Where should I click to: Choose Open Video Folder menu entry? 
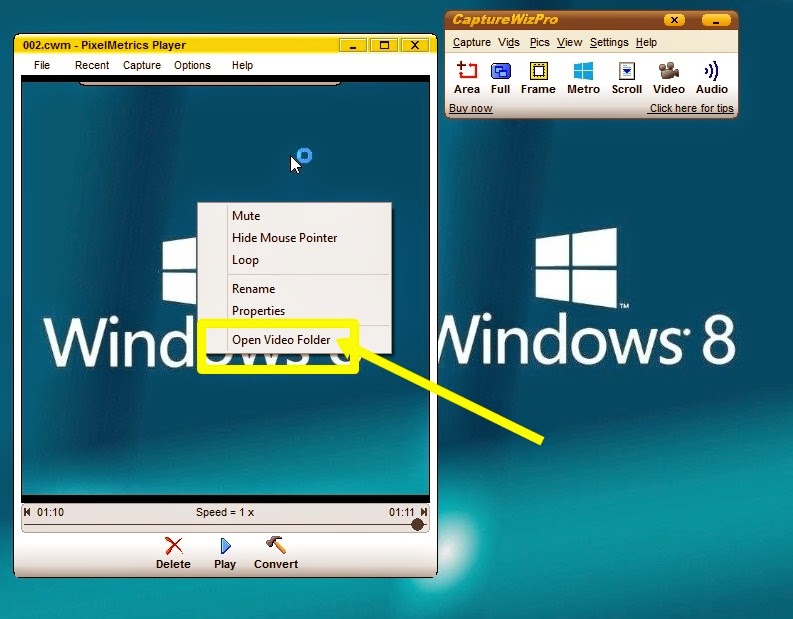point(294,340)
